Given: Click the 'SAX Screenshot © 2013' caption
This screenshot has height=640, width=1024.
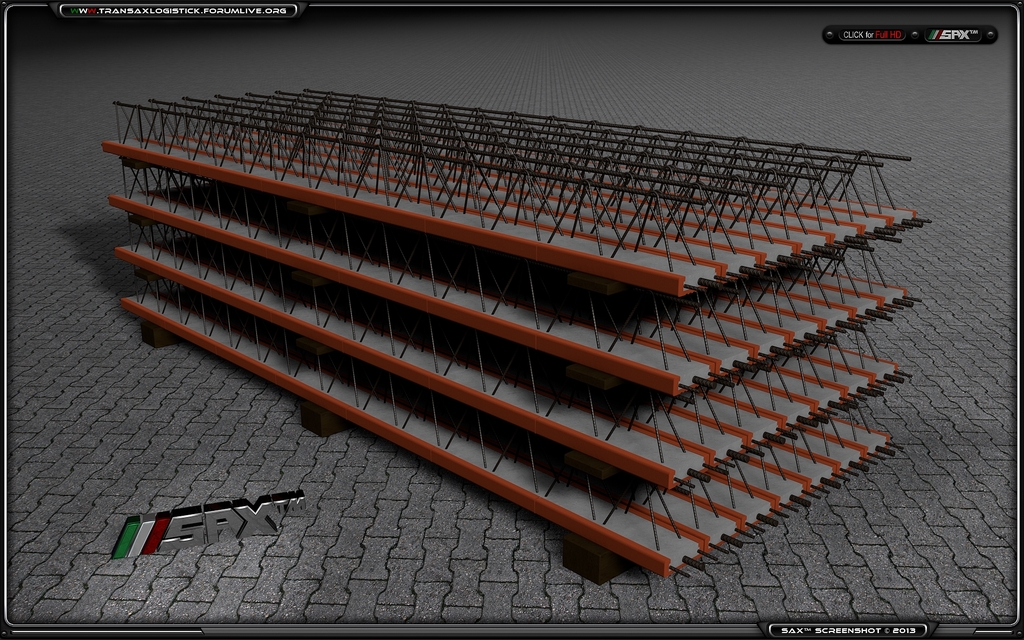Looking at the screenshot, I should coord(847,630).
